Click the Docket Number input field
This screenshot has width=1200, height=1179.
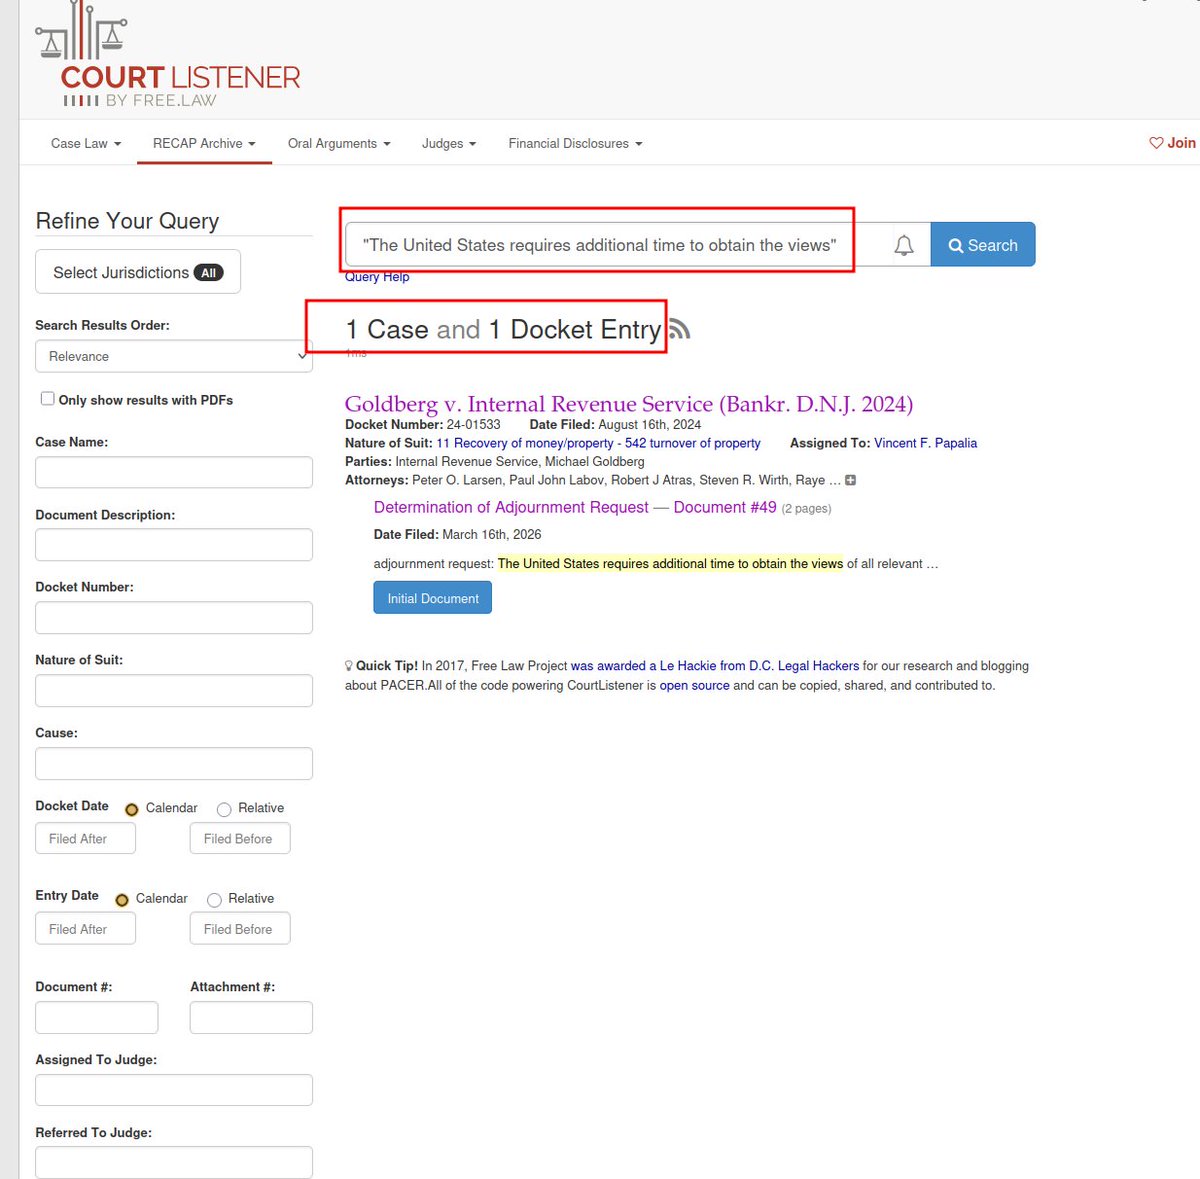coord(174,618)
